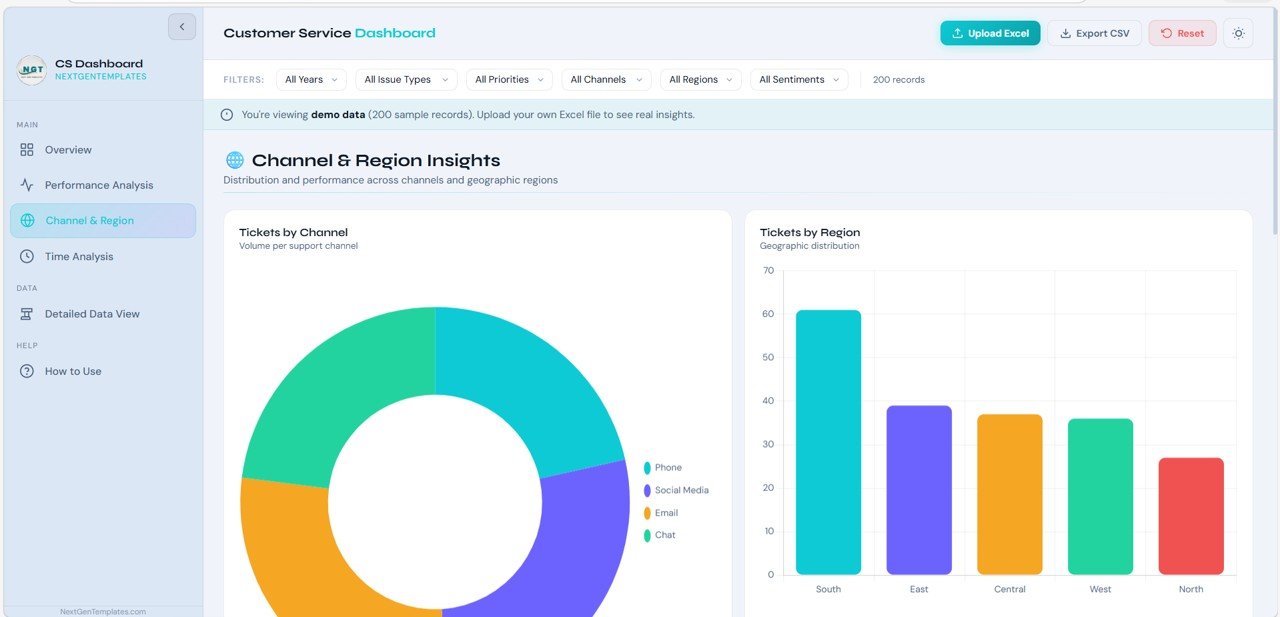Click the South bar in the region chart
The height and width of the screenshot is (617, 1280).
point(828,440)
